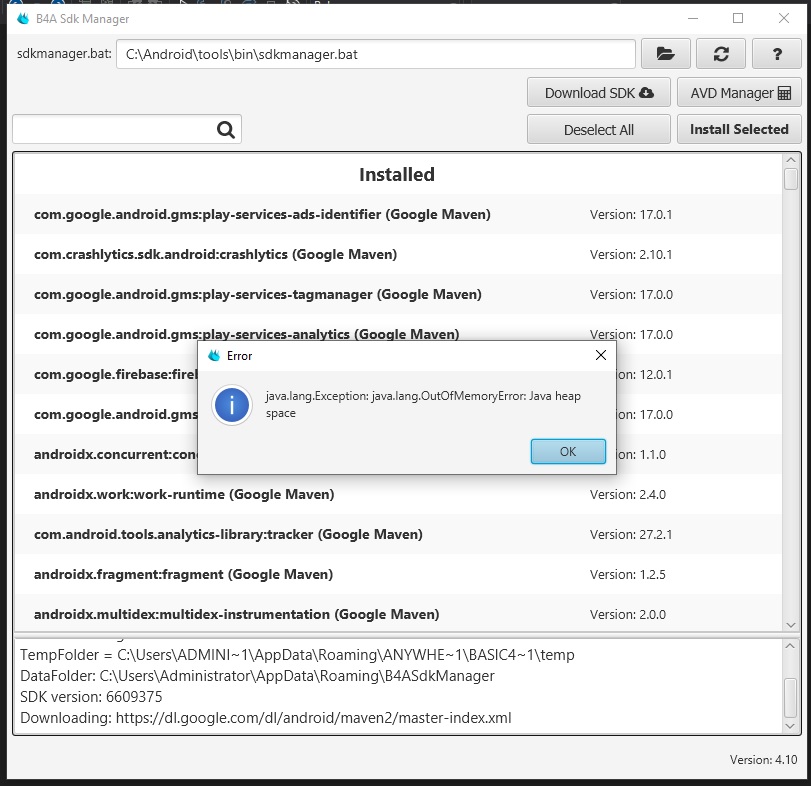Click package list scrollbar up arrow
Viewport: 811px width, 786px height.
[x=790, y=160]
